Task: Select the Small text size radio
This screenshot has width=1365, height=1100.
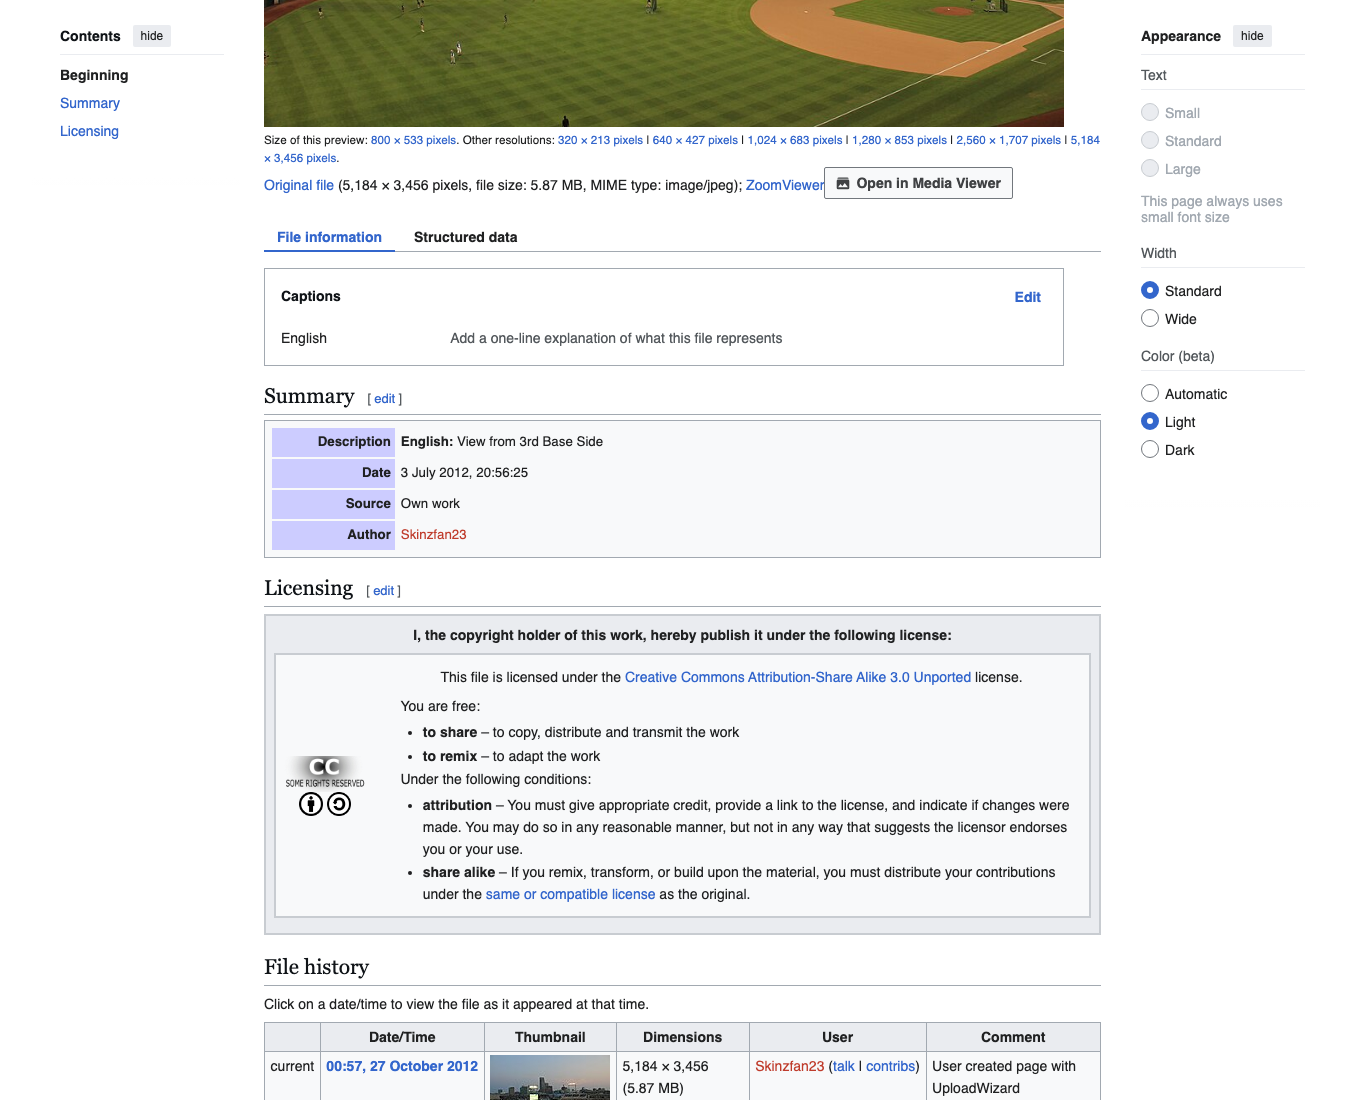Action: pyautogui.click(x=1150, y=112)
